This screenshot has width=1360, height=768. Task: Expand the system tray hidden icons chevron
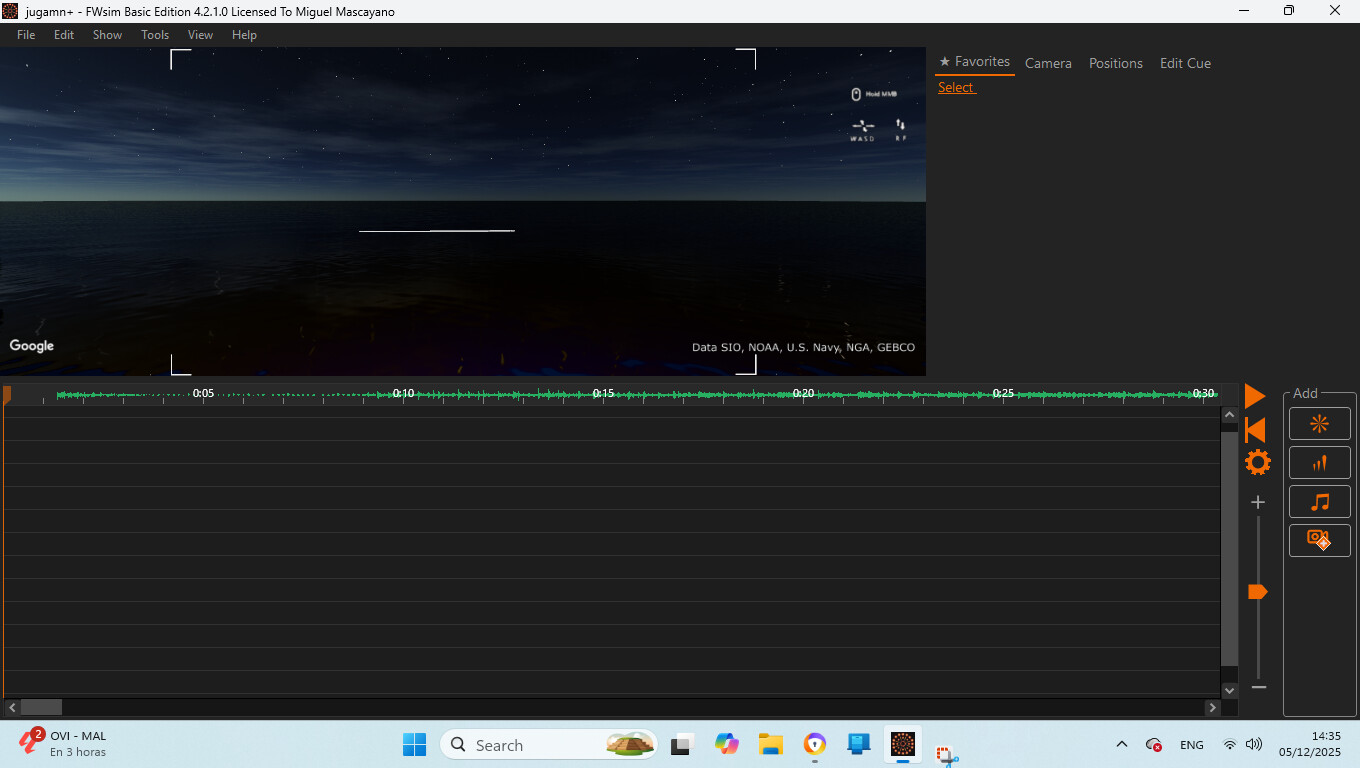click(x=1121, y=745)
